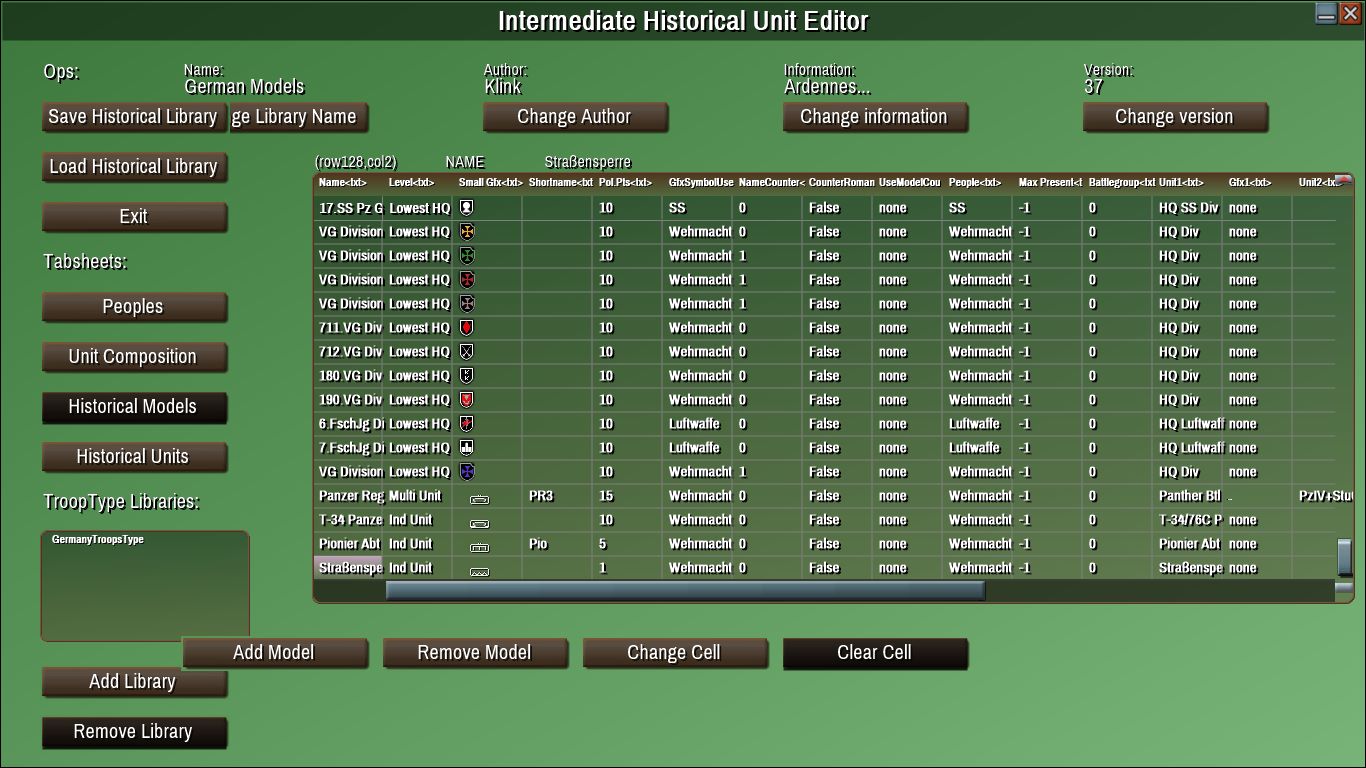This screenshot has width=1366, height=768.
Task: Click the table's horizontal scrollbar thumb
Action: pos(685,591)
